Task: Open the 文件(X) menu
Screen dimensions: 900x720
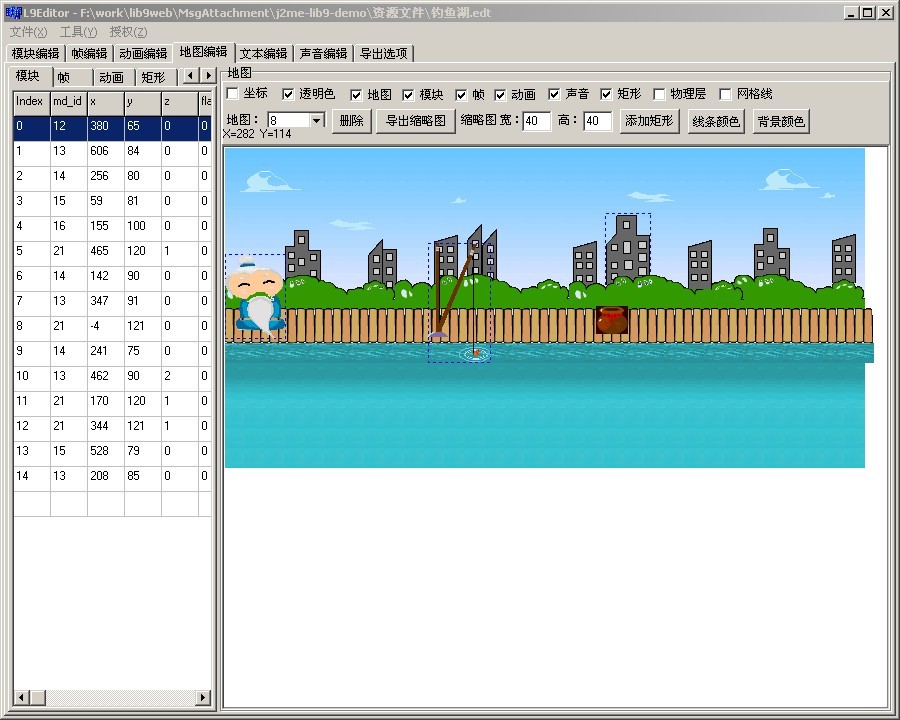Action: [x=29, y=32]
